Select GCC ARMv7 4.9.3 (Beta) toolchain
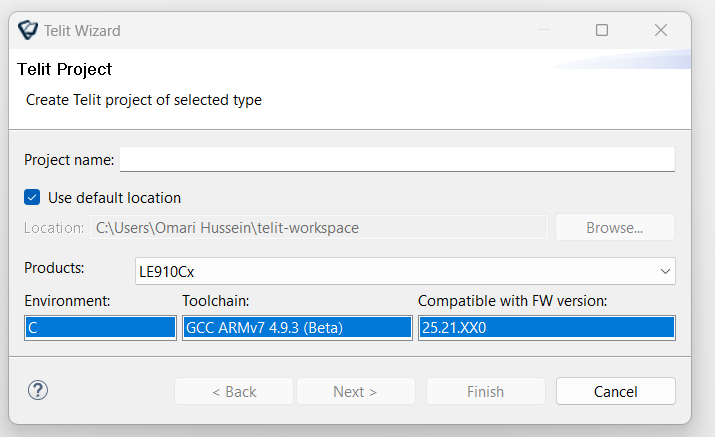The width and height of the screenshot is (715, 437). [297, 328]
